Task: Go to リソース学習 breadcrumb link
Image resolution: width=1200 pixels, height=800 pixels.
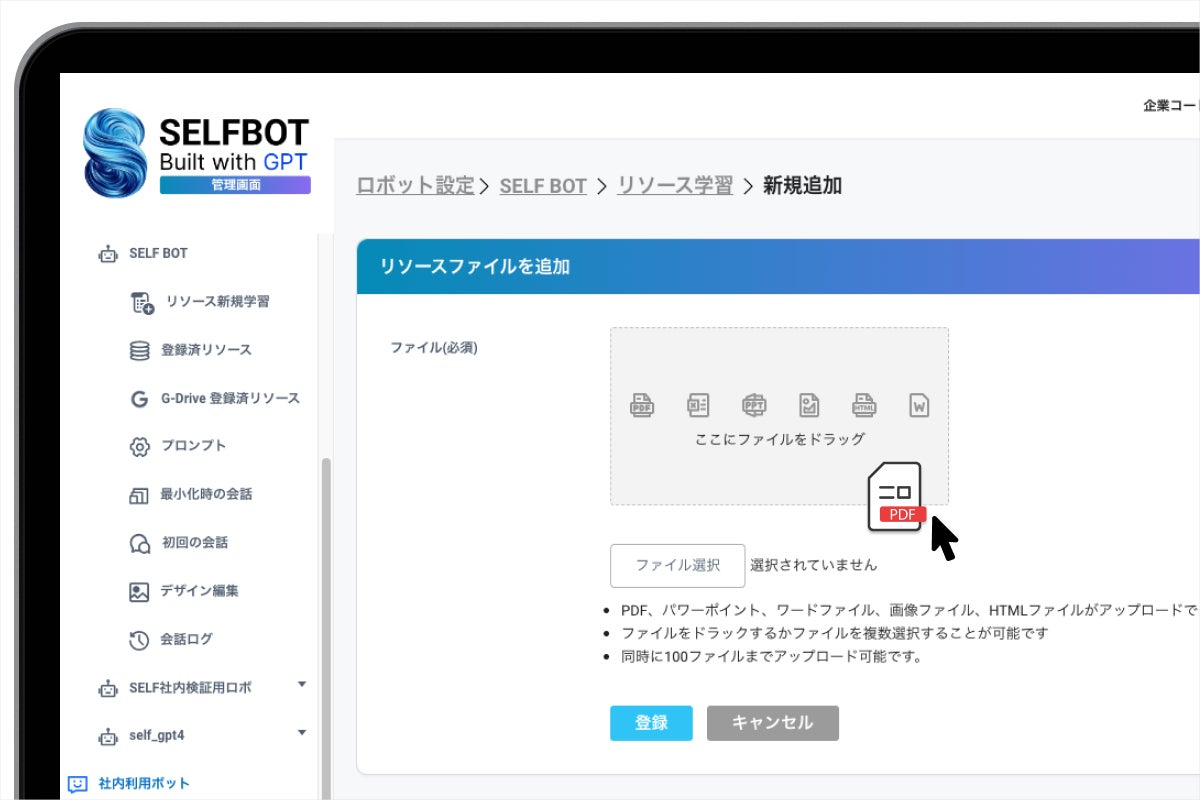Action: click(x=675, y=186)
